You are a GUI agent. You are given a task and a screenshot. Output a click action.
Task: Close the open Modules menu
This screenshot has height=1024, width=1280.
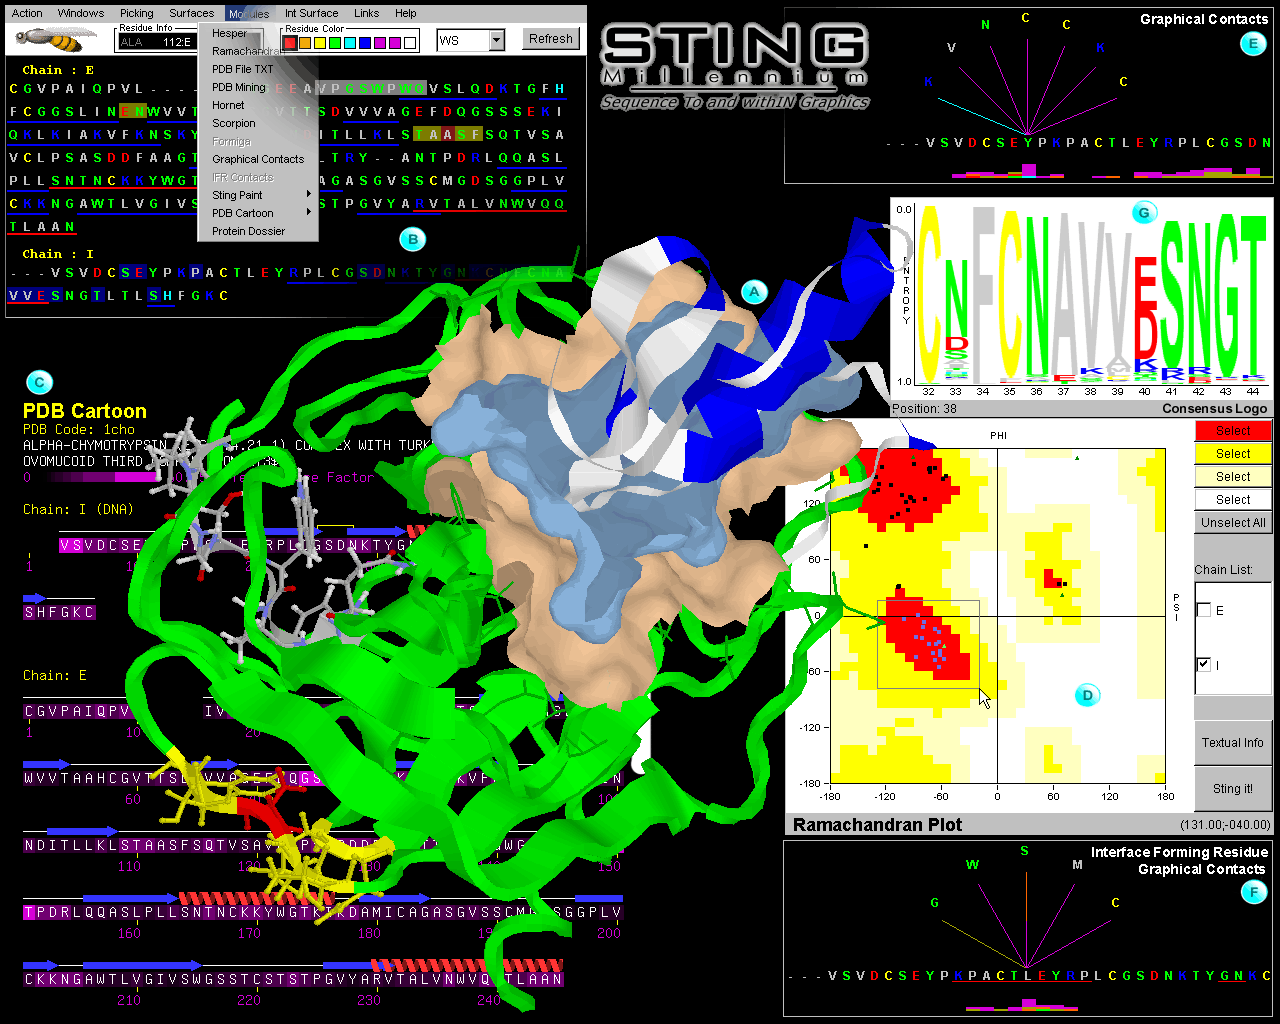tap(249, 13)
